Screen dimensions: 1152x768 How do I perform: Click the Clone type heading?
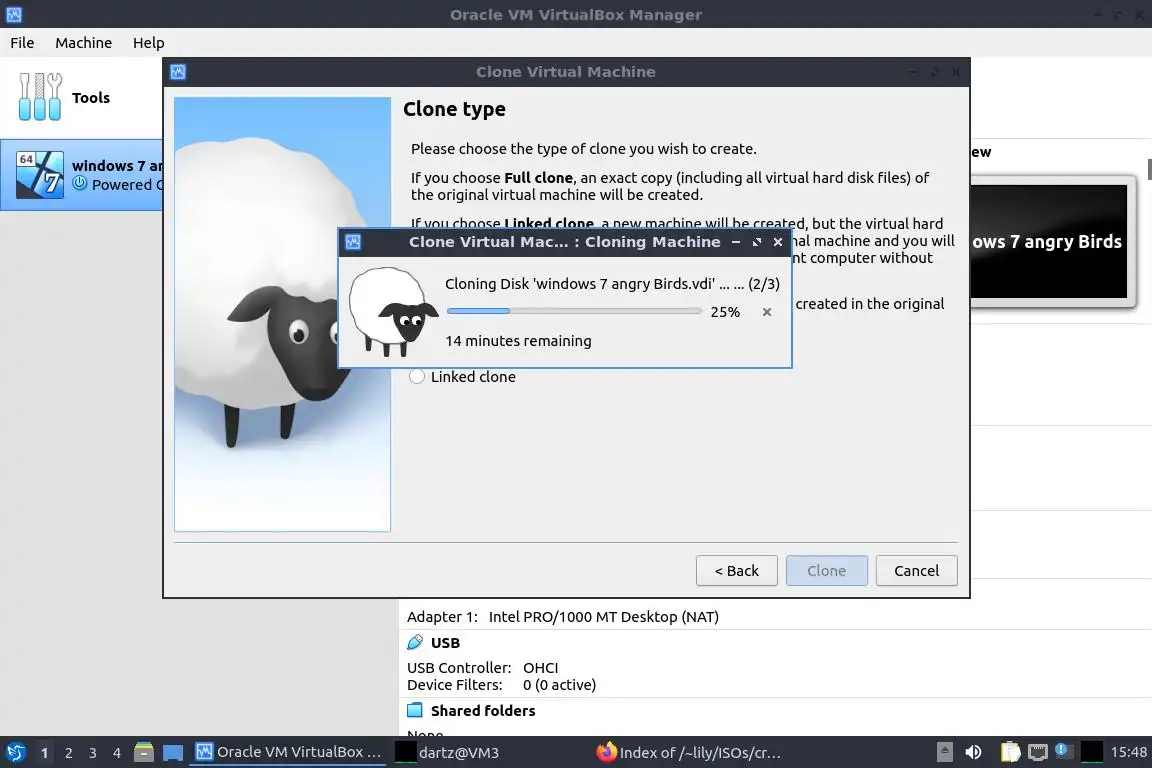454,109
